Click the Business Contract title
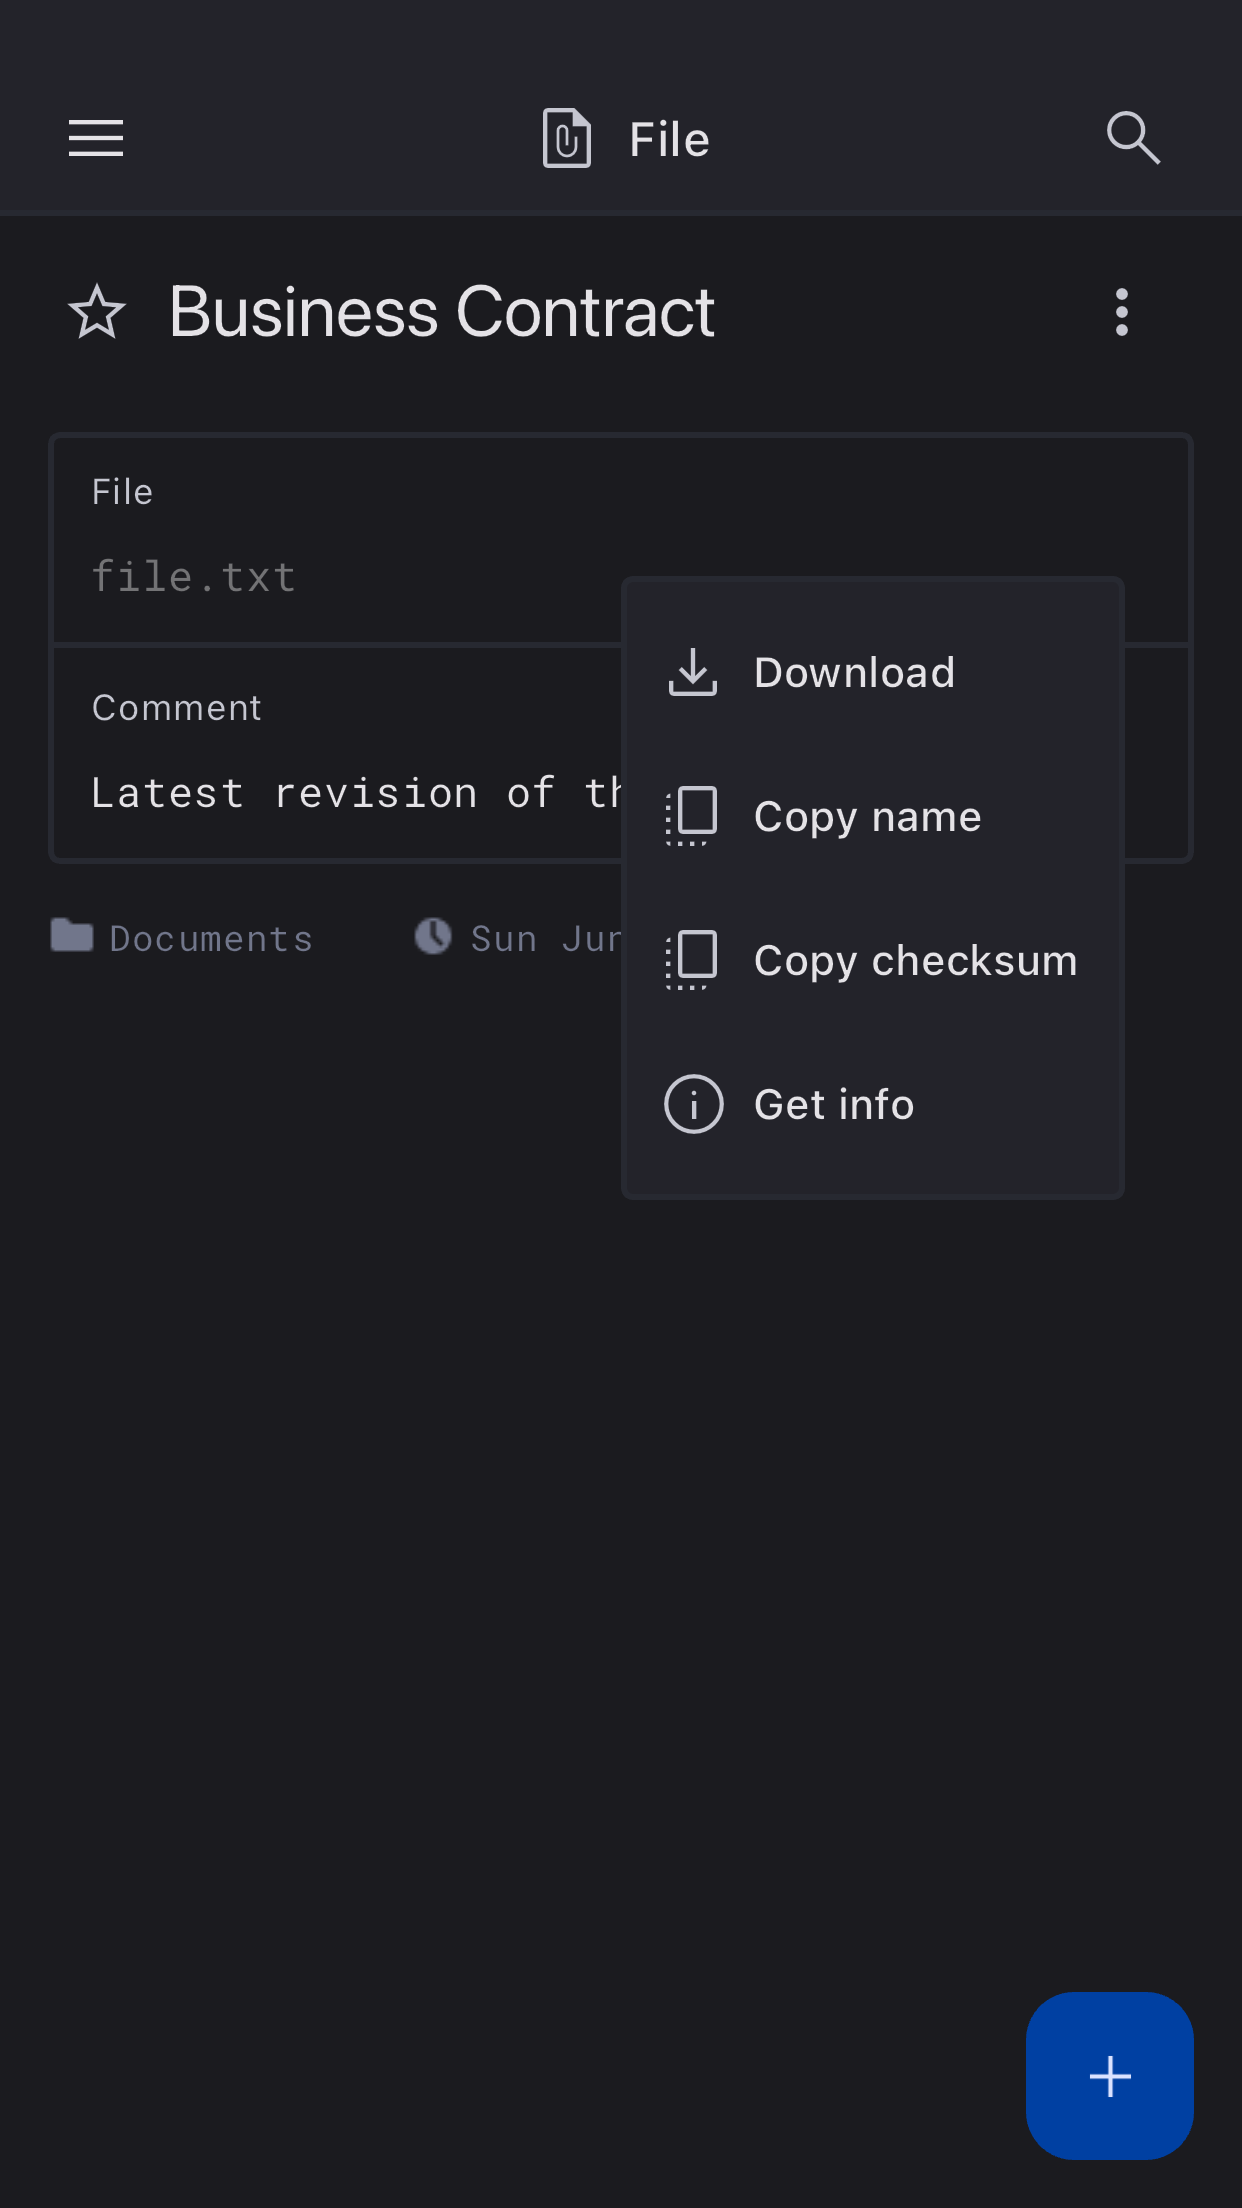The image size is (1242, 2208). [x=441, y=312]
